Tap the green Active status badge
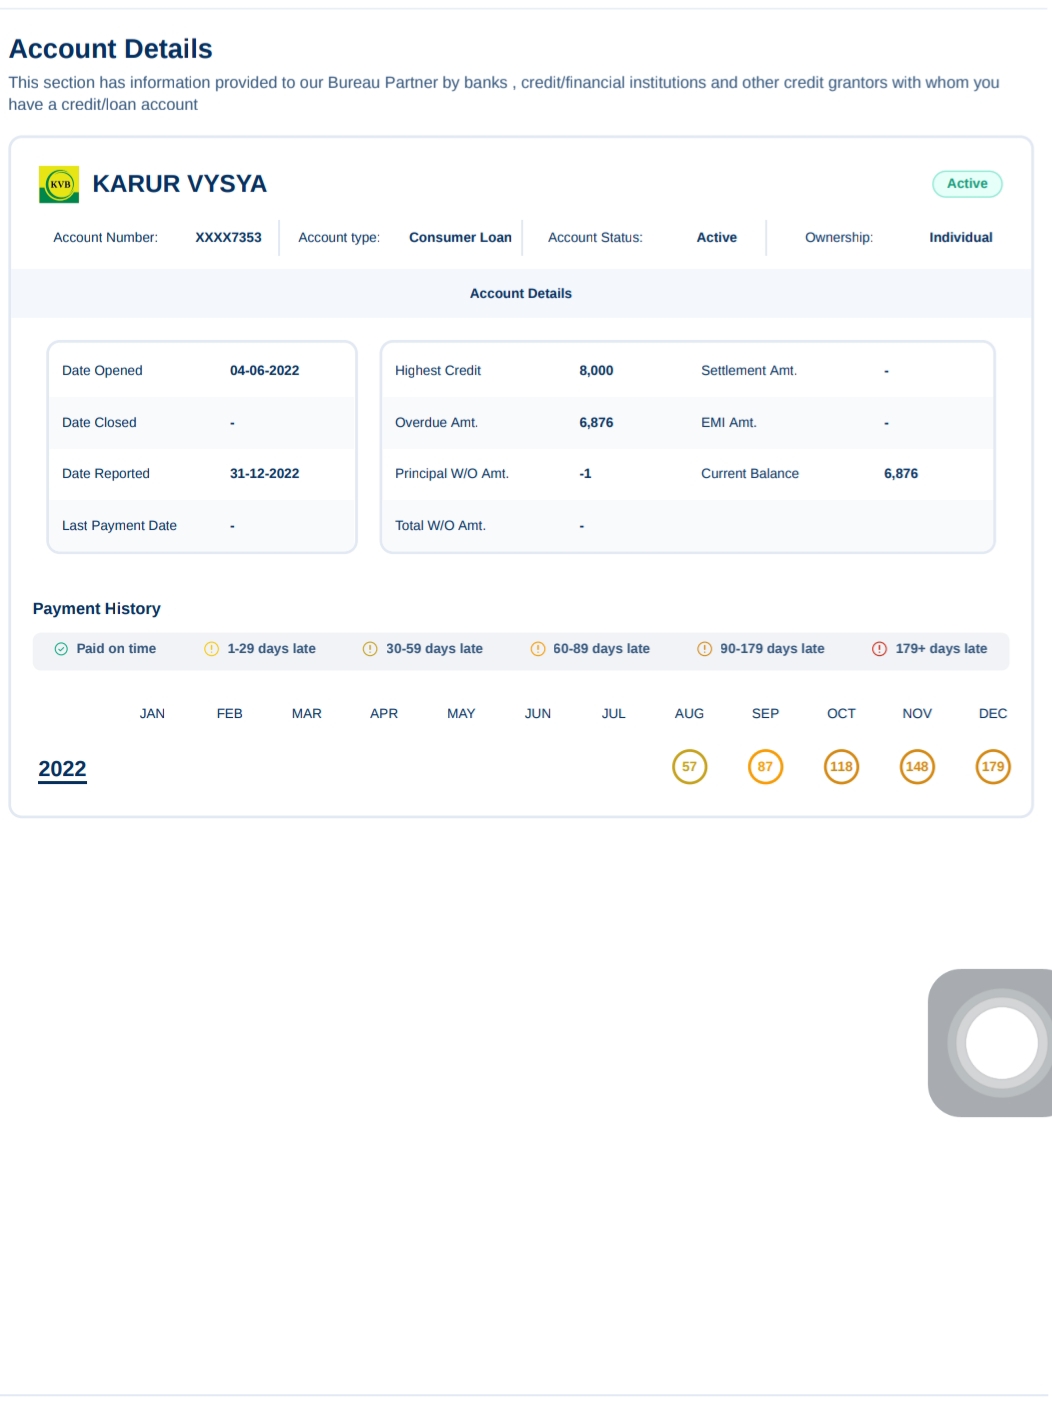 tap(966, 184)
